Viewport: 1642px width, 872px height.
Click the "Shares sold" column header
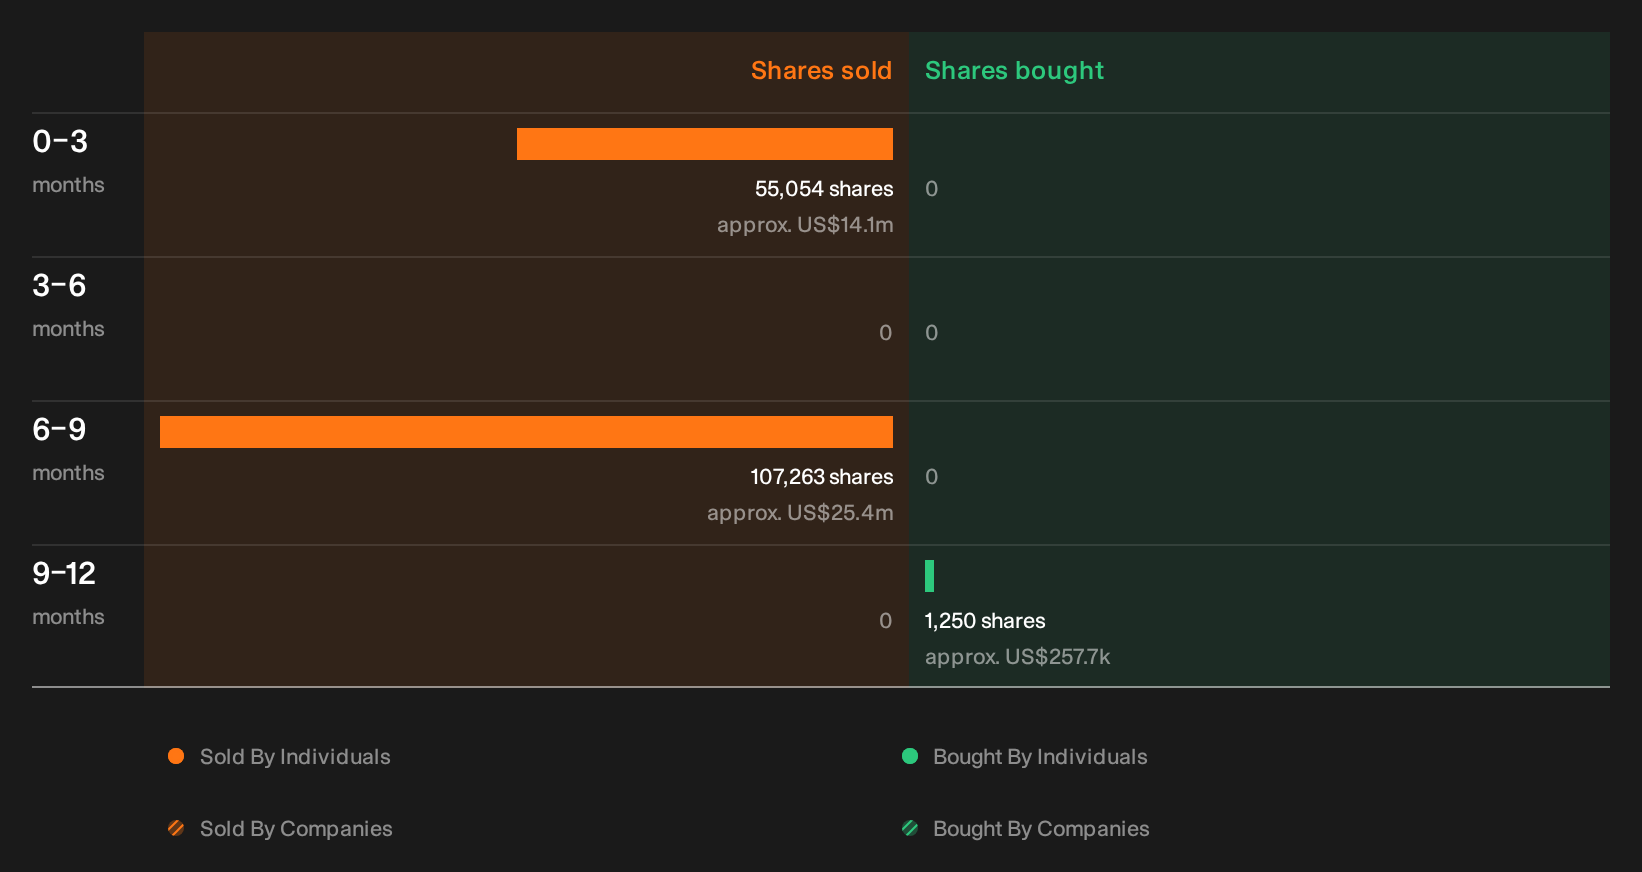(x=821, y=71)
